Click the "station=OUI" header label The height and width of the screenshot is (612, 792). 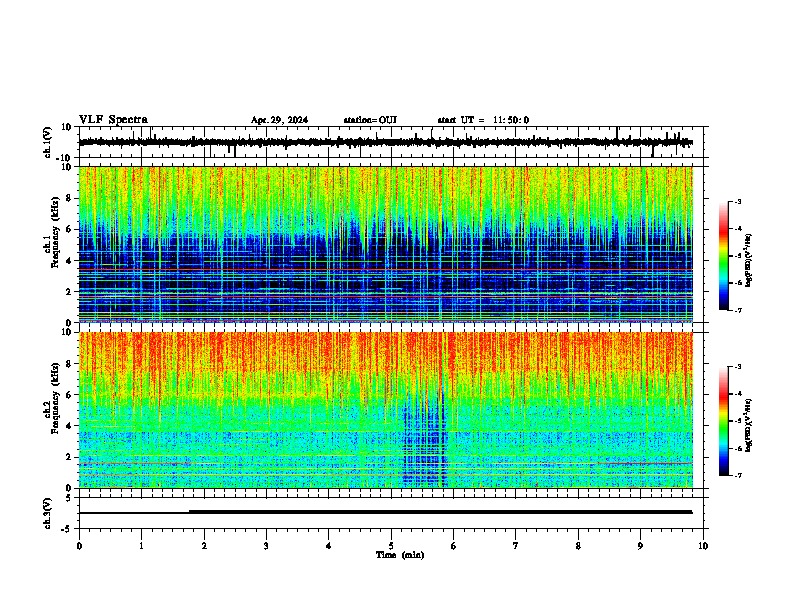[x=370, y=120]
